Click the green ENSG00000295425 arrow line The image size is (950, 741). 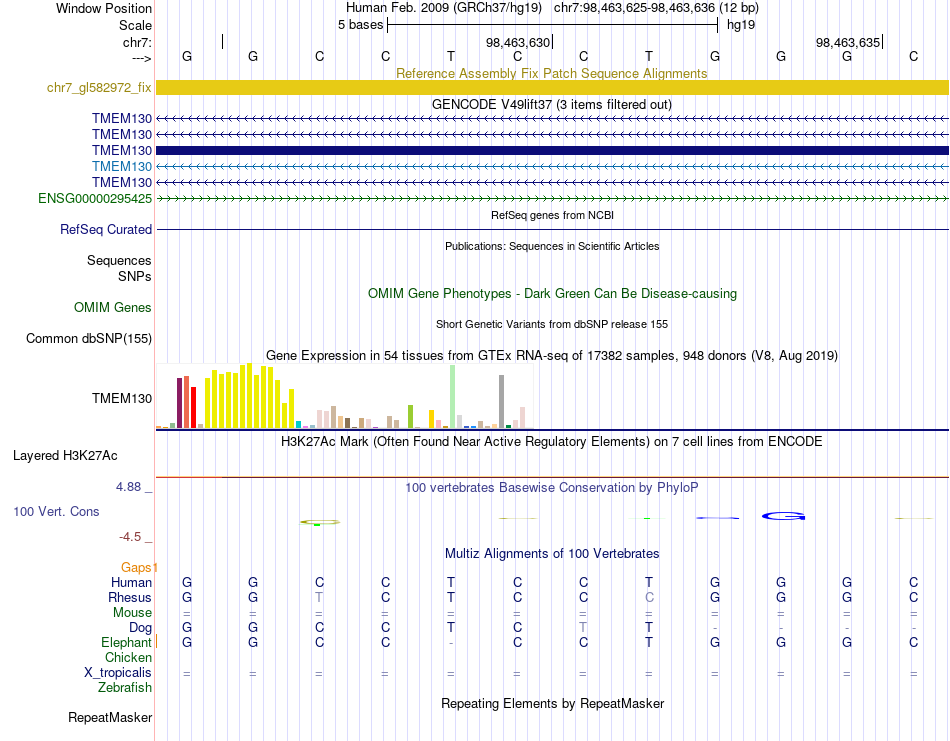coord(552,198)
